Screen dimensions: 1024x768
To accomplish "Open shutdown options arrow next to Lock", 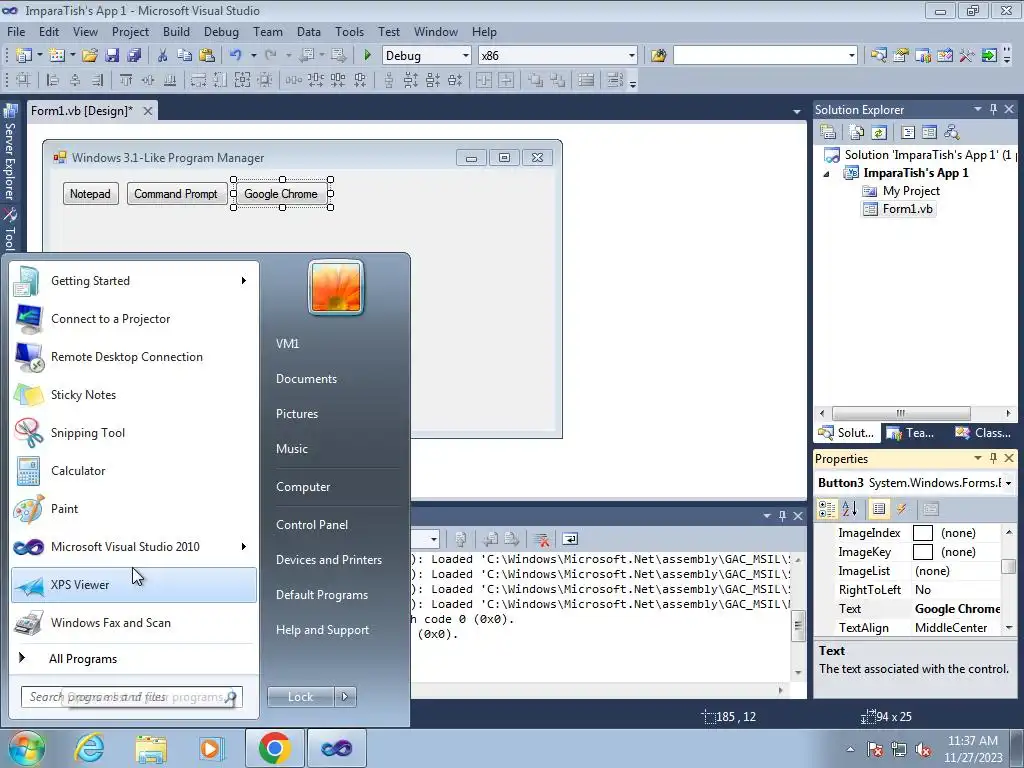I will [x=345, y=697].
